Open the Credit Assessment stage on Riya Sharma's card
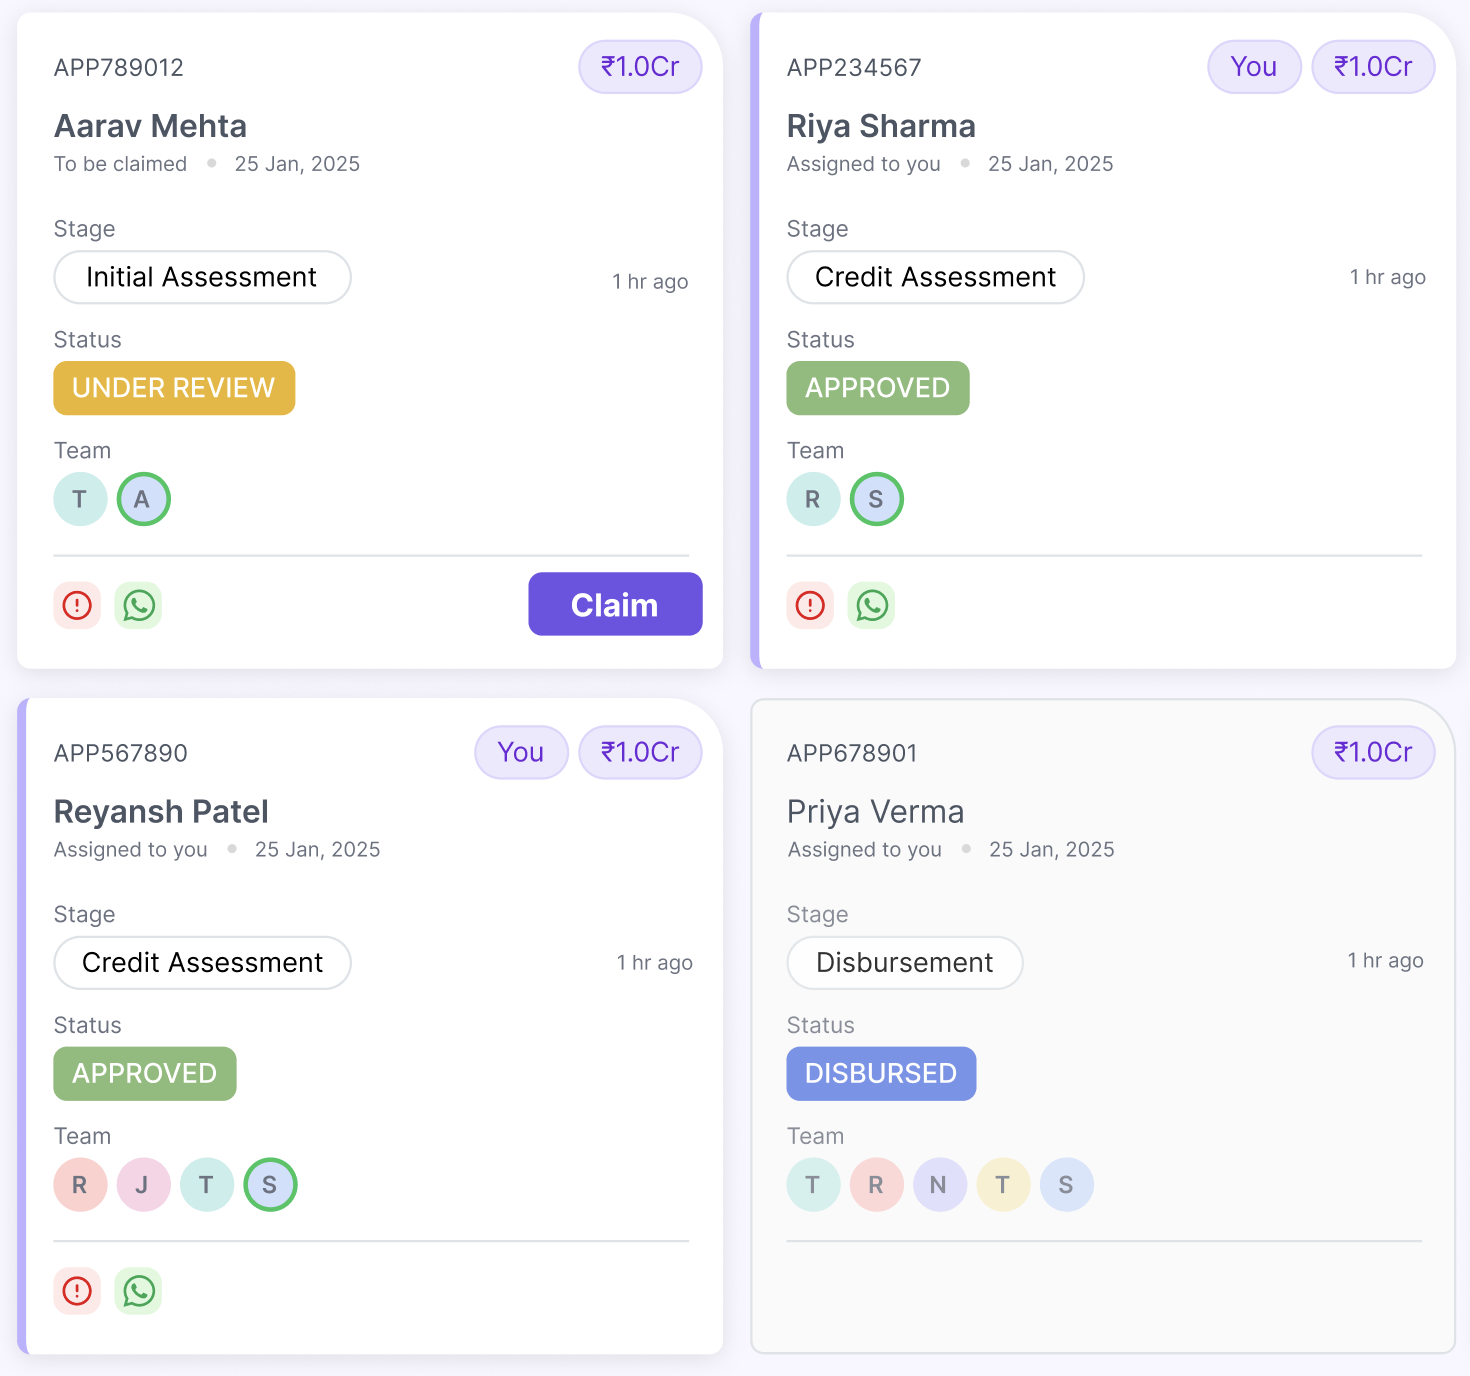Image resolution: width=1470 pixels, height=1376 pixels. pyautogui.click(x=935, y=277)
